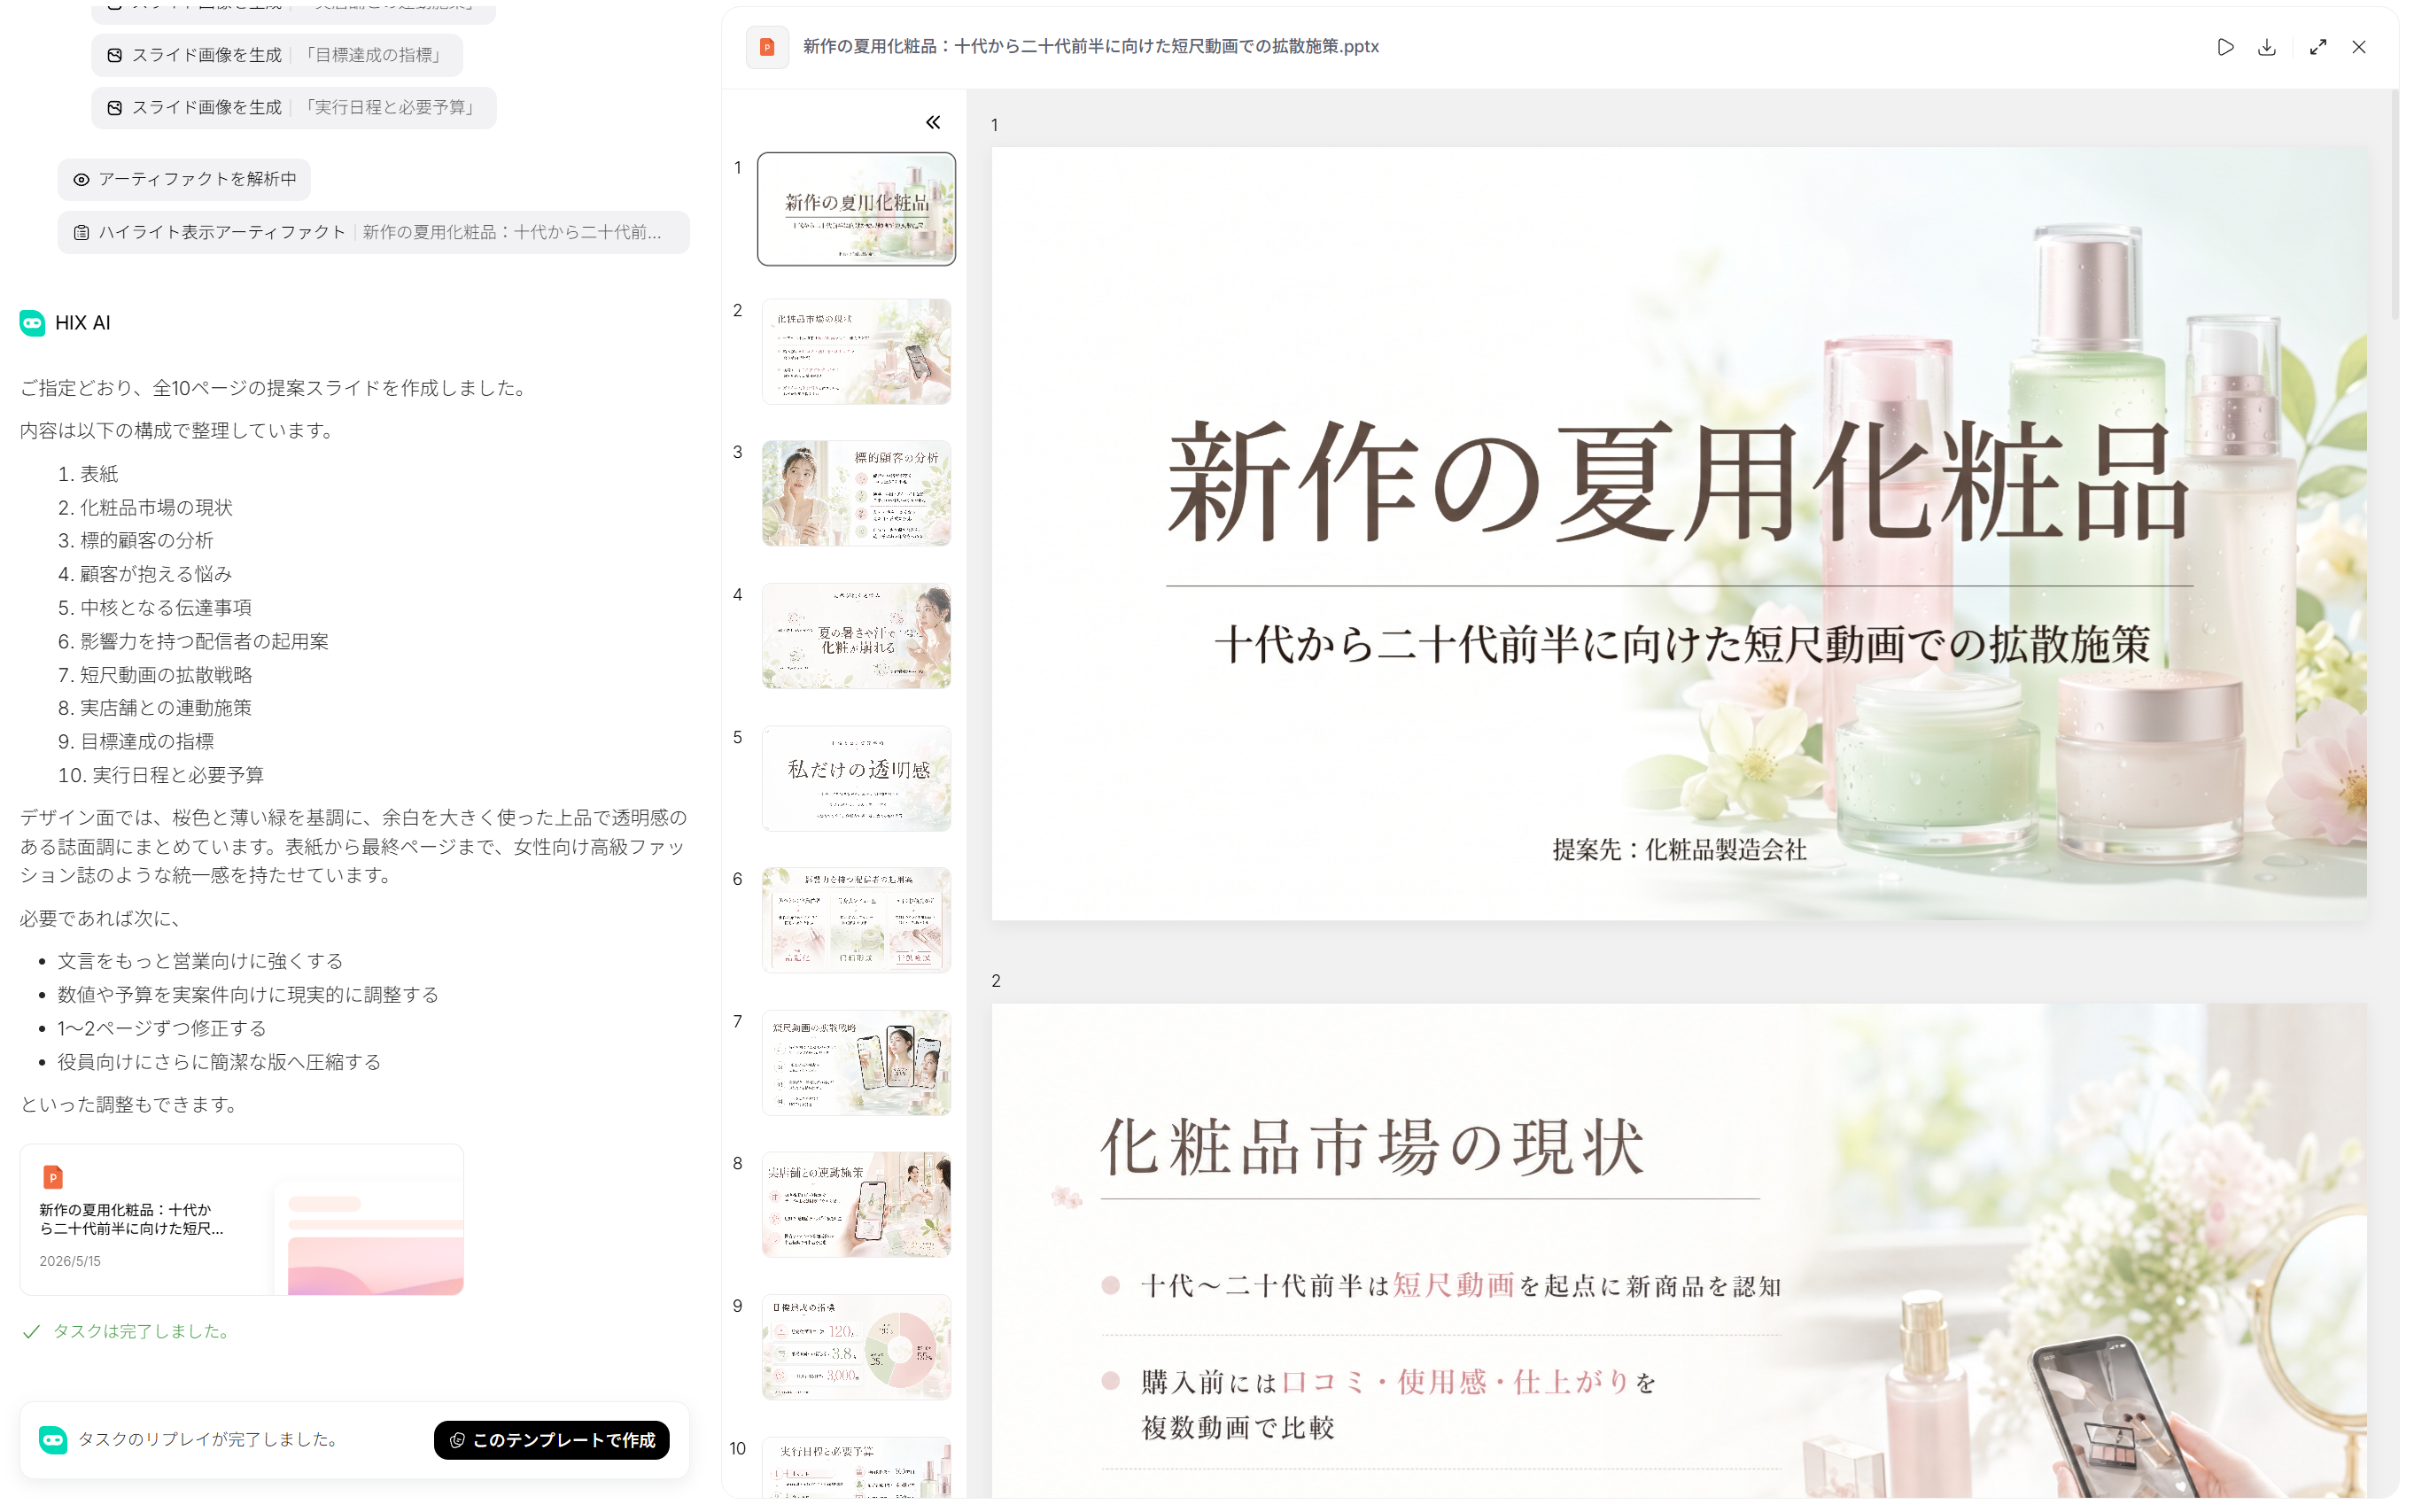Screen dimensions: 2414x1512
Task: Select slide 7 thumbnail 短尺動画の拡散戦略
Action: (856, 1062)
